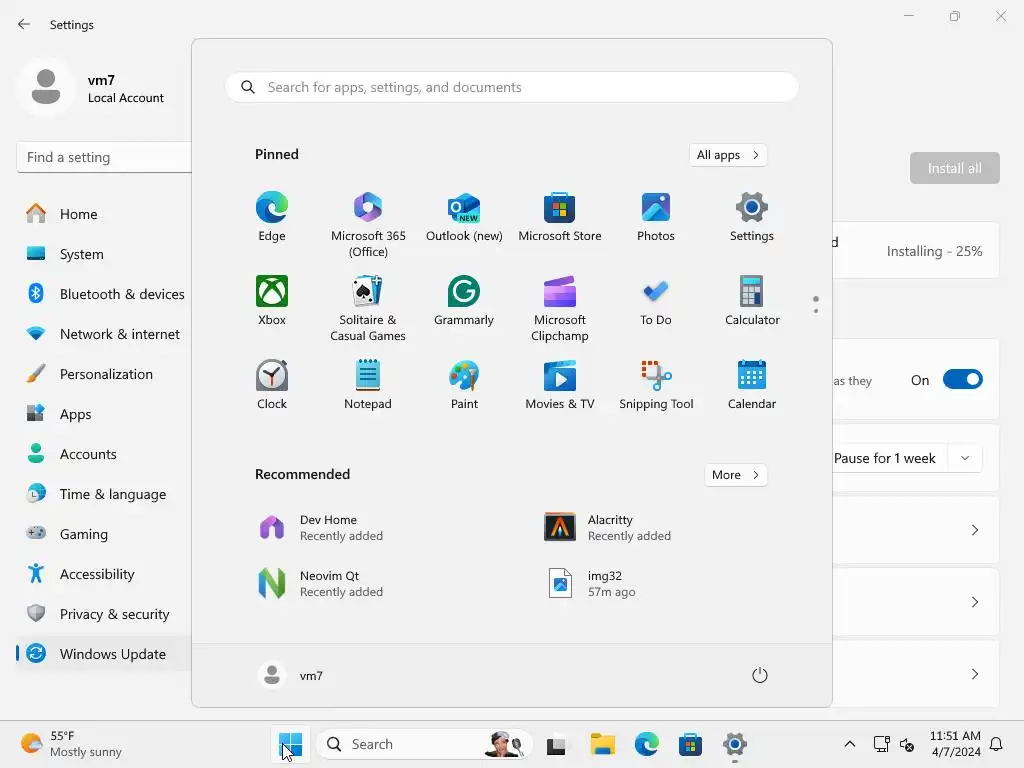Launch Snipping Tool
The width and height of the screenshot is (1024, 768).
point(656,385)
